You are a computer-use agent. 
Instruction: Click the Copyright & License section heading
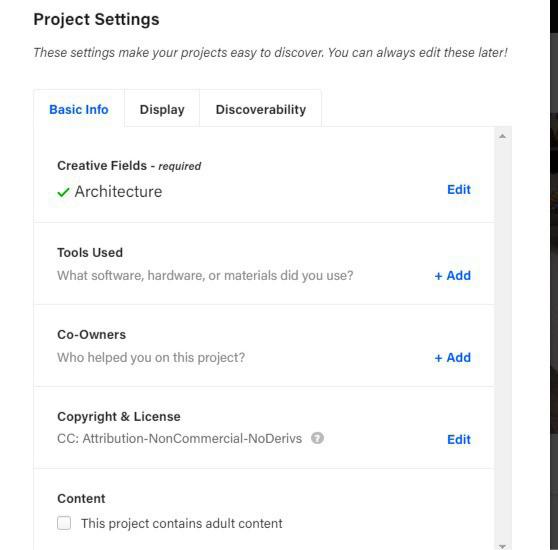pyautogui.click(x=119, y=417)
